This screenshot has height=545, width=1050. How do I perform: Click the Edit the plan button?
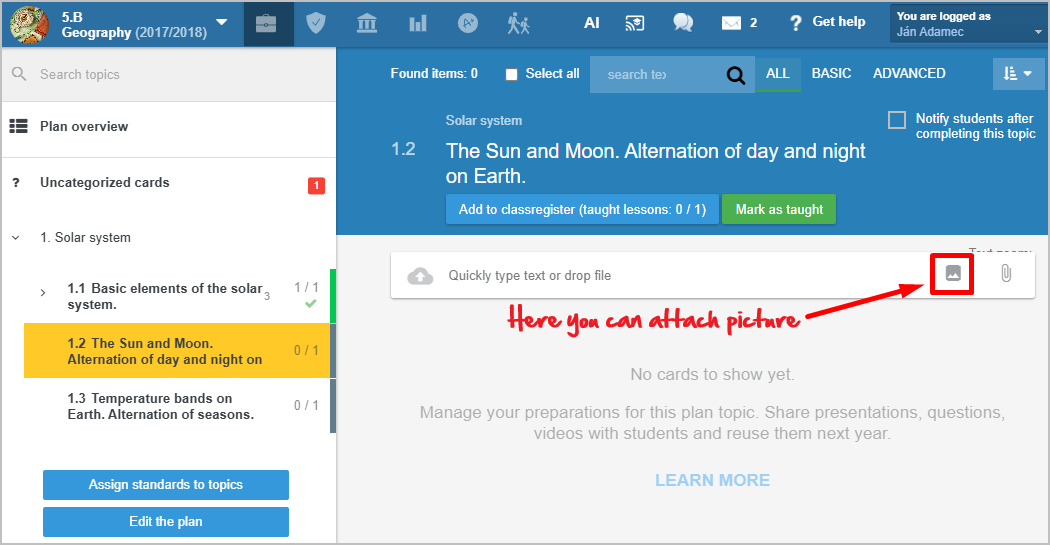(x=165, y=522)
